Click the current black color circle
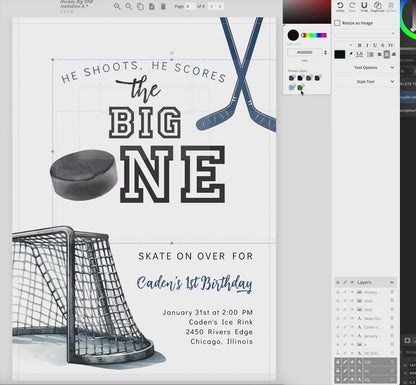The width and height of the screenshot is (416, 385). (x=293, y=35)
